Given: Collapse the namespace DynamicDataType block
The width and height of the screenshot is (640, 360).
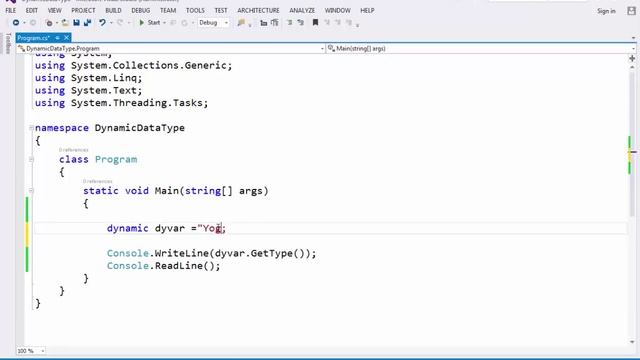Looking at the screenshot, I should pos(31,128).
